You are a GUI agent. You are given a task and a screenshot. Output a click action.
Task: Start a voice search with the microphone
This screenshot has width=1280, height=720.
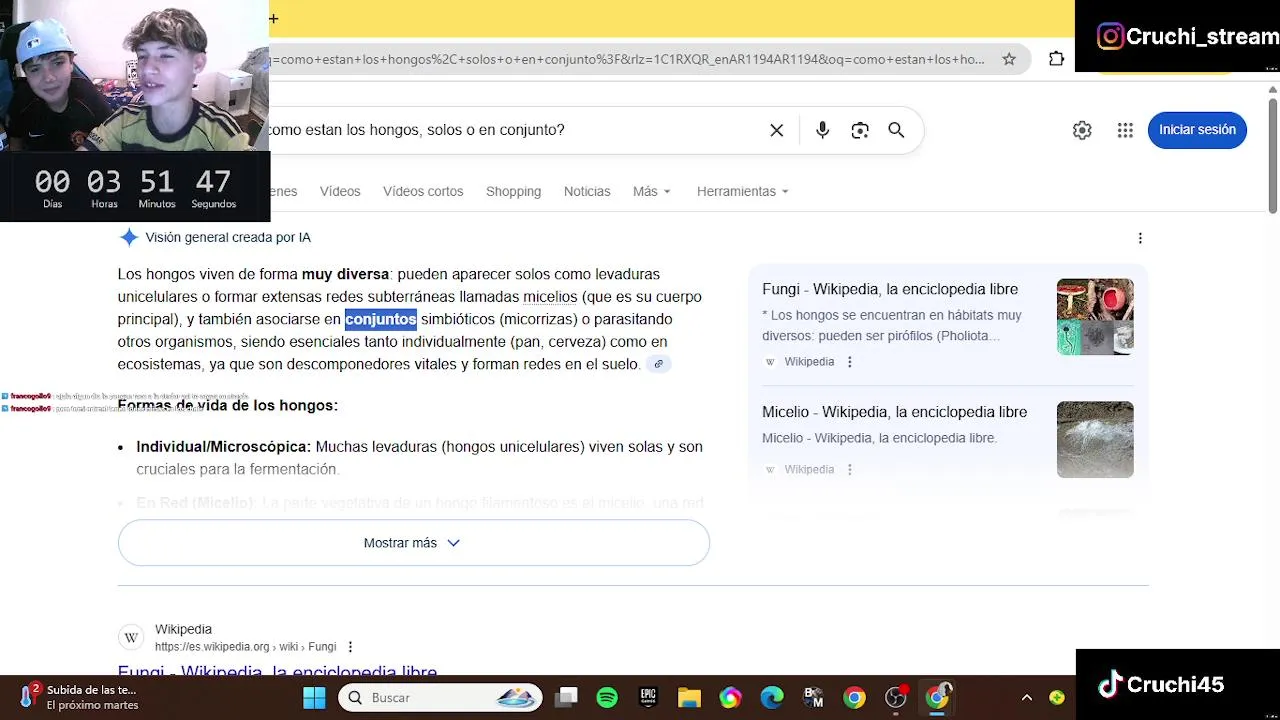tap(822, 130)
